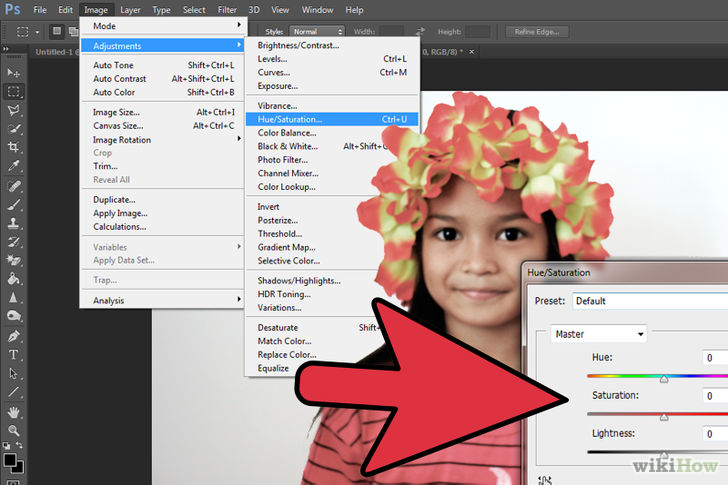728x485 pixels.
Task: Select Image Size menu entry
Action: pos(163,112)
